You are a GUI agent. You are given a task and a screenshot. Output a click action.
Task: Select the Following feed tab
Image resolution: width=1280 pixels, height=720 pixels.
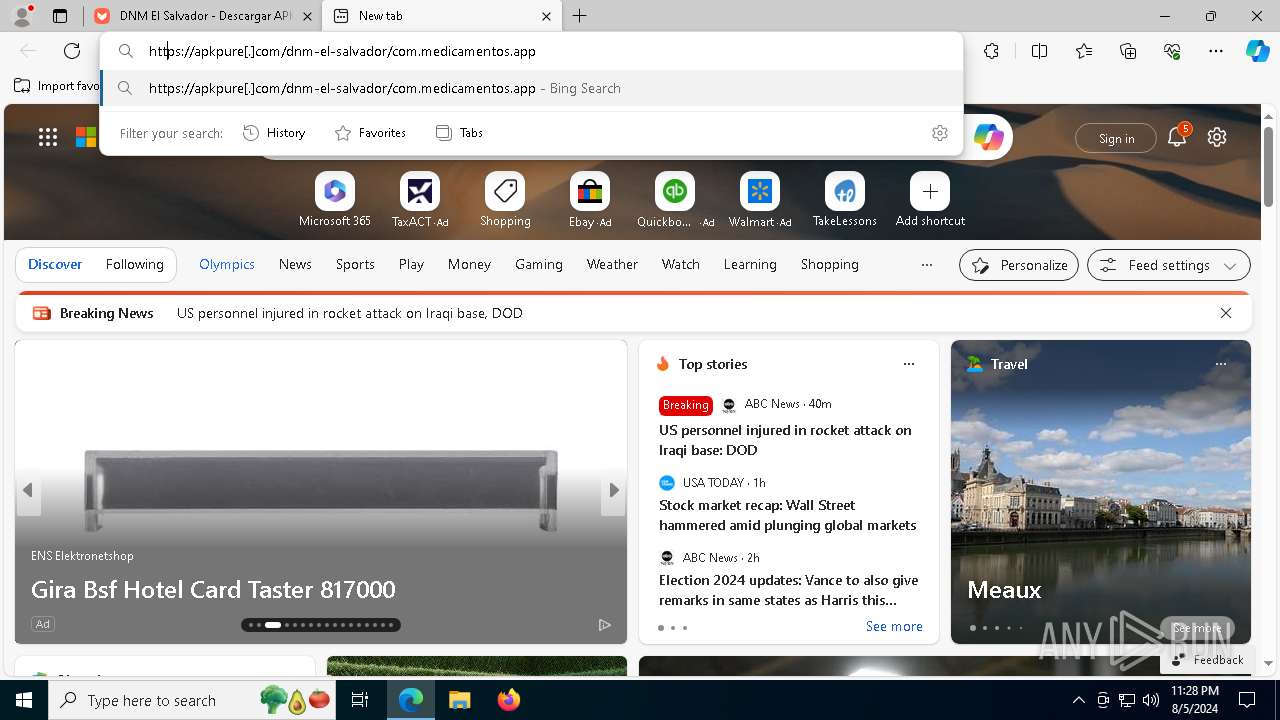click(134, 264)
